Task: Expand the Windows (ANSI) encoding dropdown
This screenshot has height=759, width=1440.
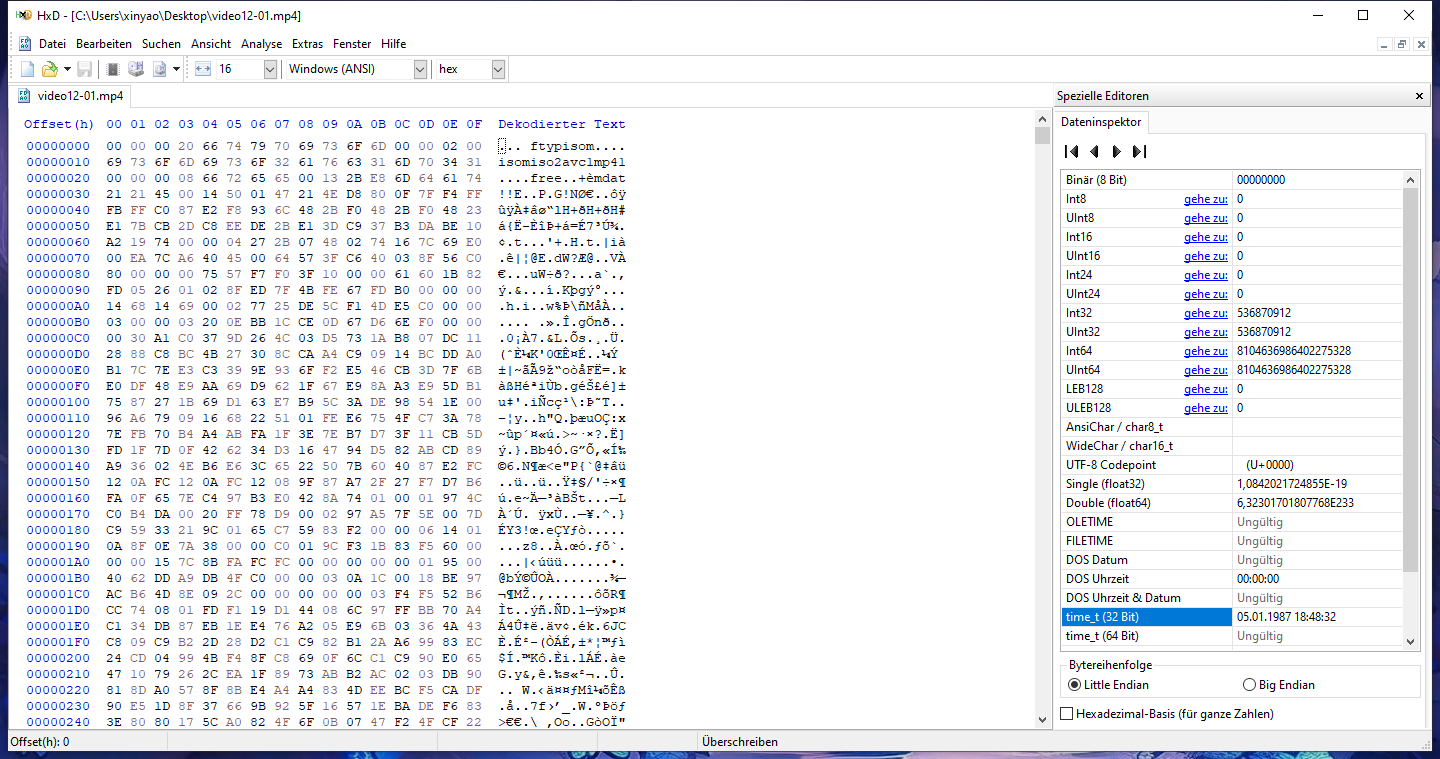Action: pyautogui.click(x=420, y=69)
